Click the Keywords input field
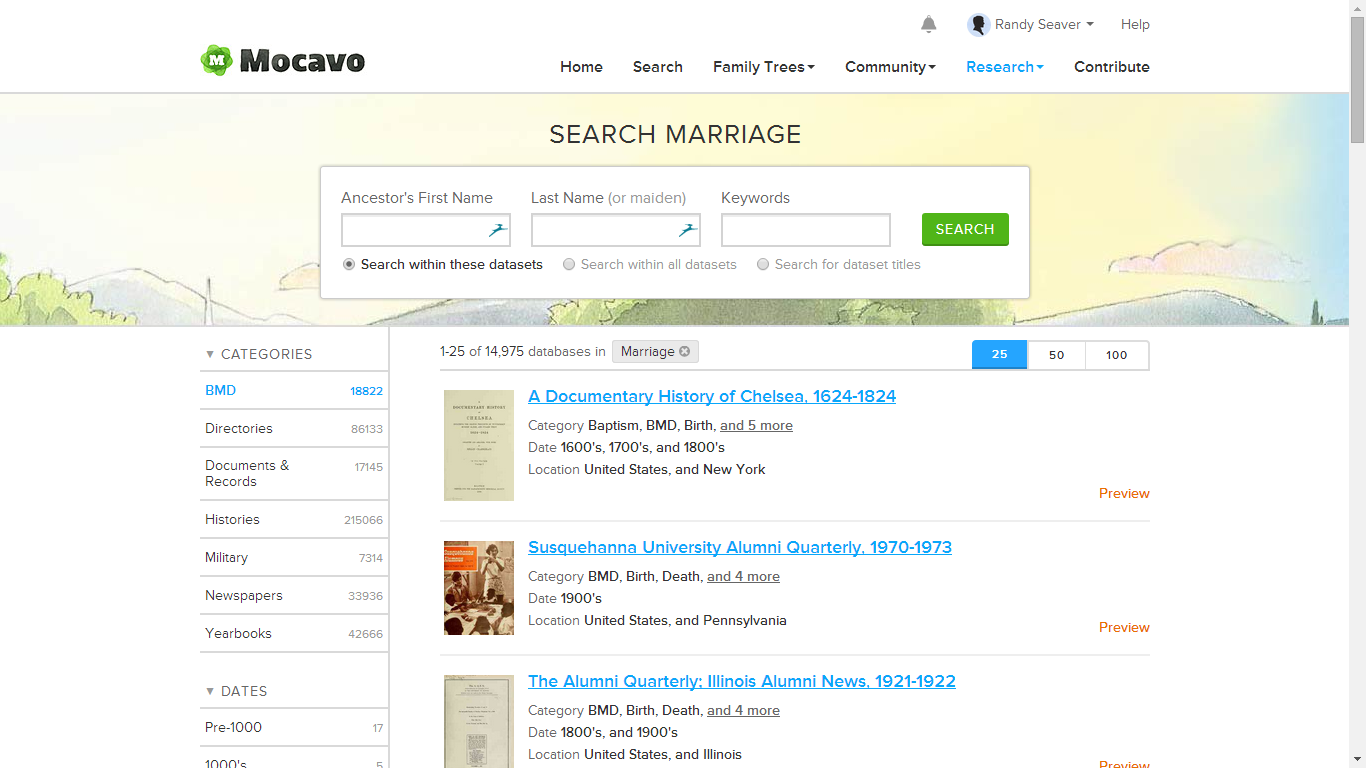1366x768 pixels. tap(806, 230)
